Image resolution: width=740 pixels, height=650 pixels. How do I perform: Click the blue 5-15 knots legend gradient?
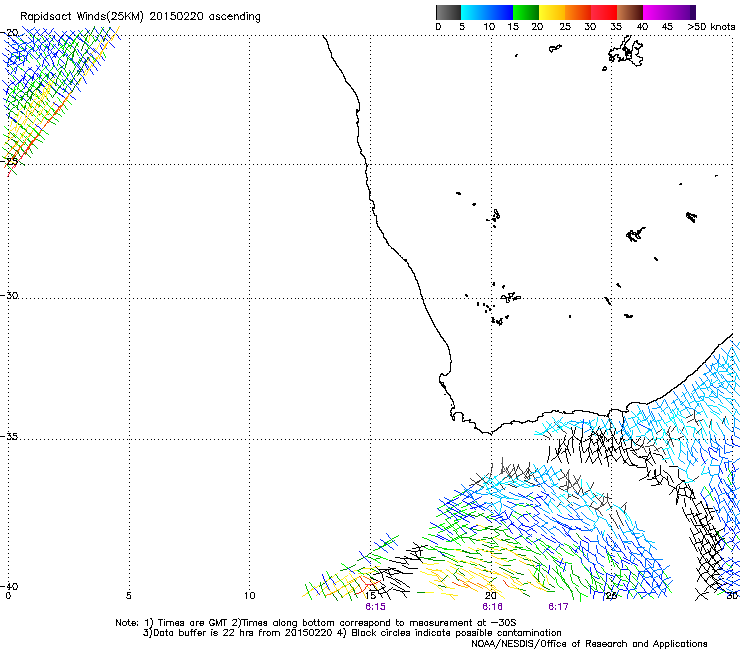[x=487, y=12]
